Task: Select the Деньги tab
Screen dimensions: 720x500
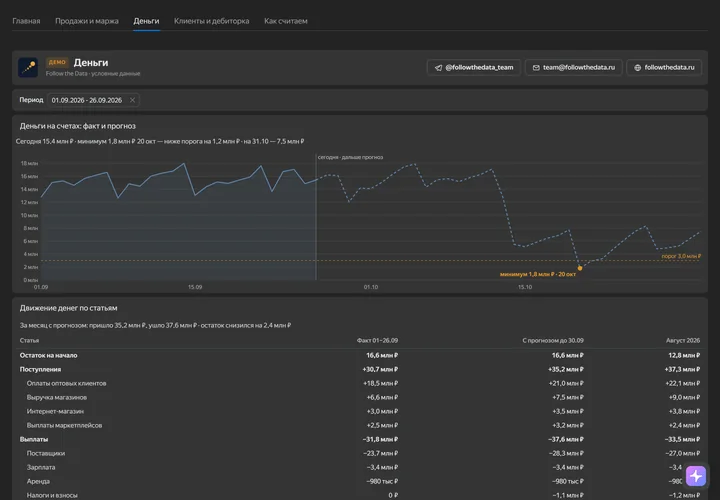Action: click(146, 21)
